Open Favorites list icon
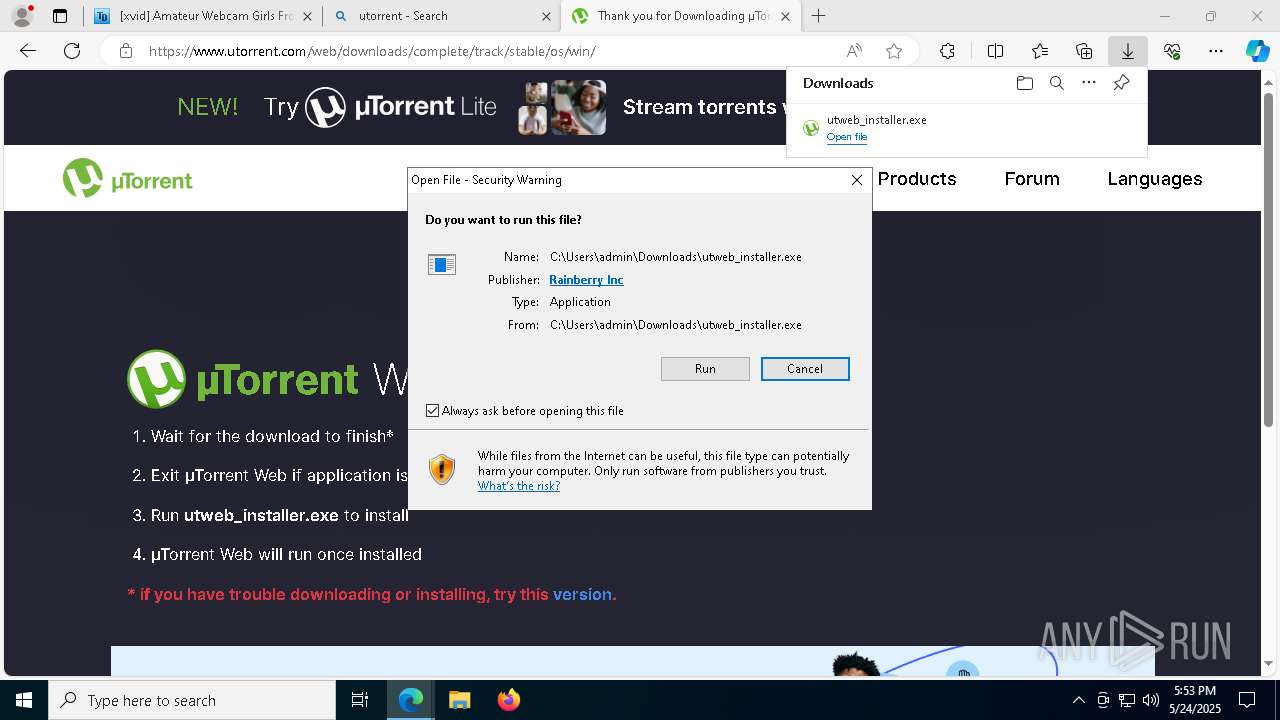The height and width of the screenshot is (720, 1280). [x=1040, y=51]
